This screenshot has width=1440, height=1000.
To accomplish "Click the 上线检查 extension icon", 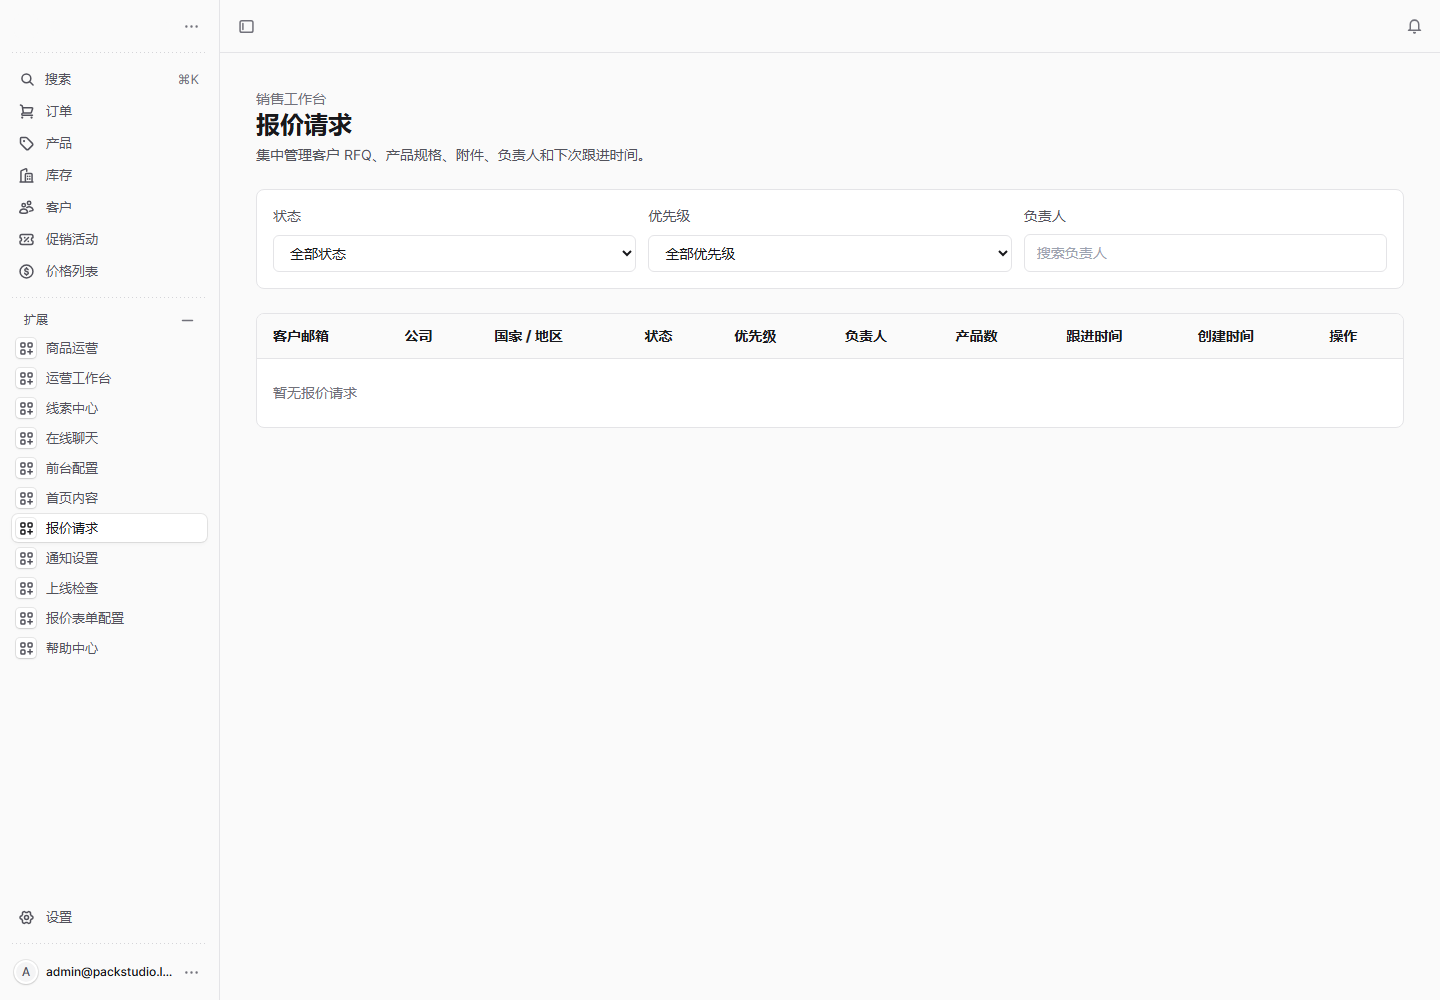I will [27, 588].
